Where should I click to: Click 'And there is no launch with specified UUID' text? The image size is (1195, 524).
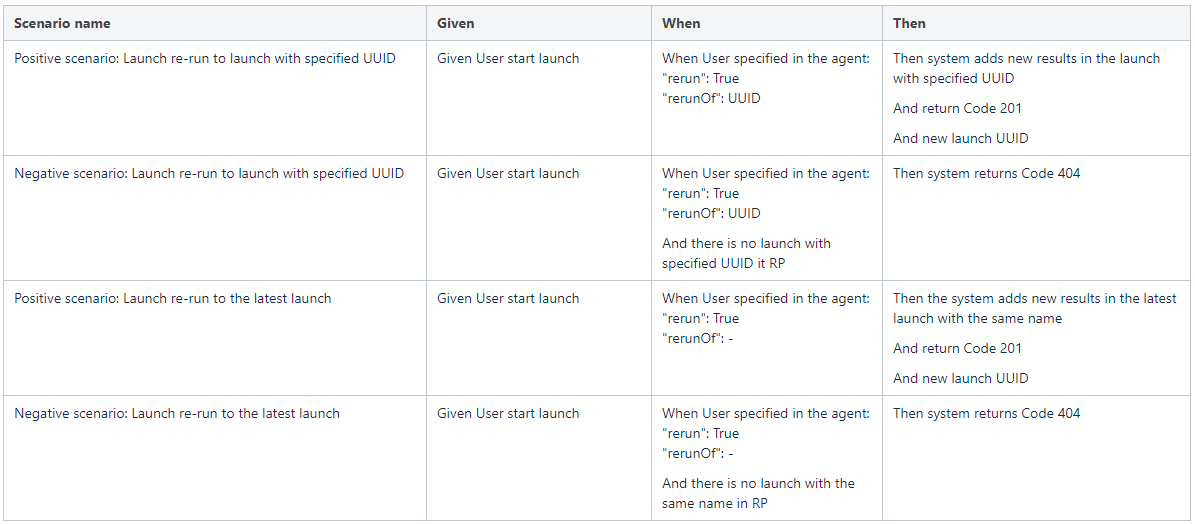pos(746,254)
